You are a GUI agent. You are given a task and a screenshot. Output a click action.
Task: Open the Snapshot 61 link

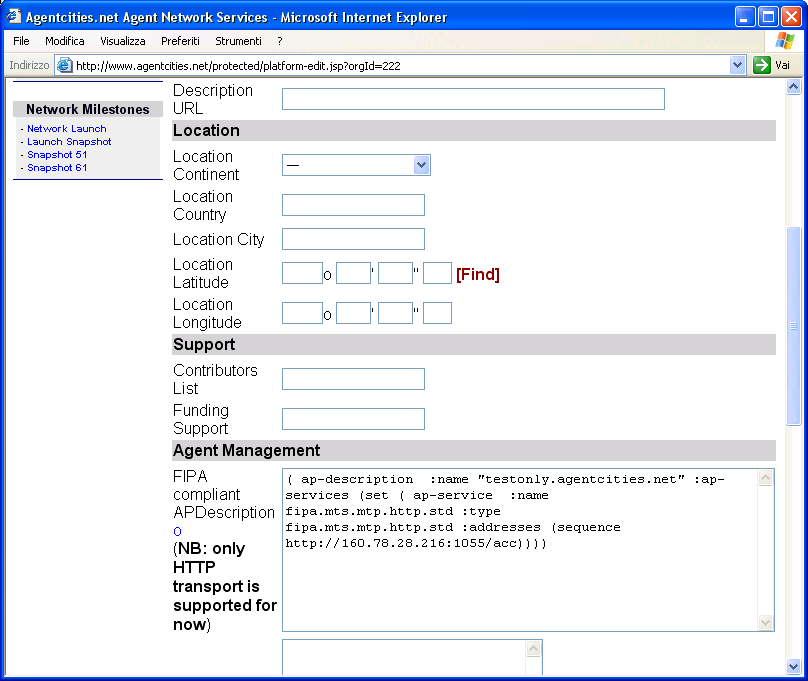57,168
